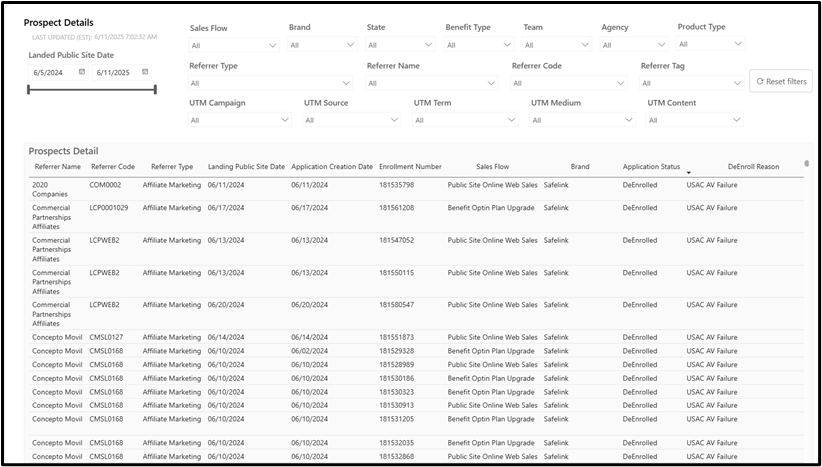This screenshot has height=467, width=822.
Task: Click the Reset filters button
Action: pos(781,81)
